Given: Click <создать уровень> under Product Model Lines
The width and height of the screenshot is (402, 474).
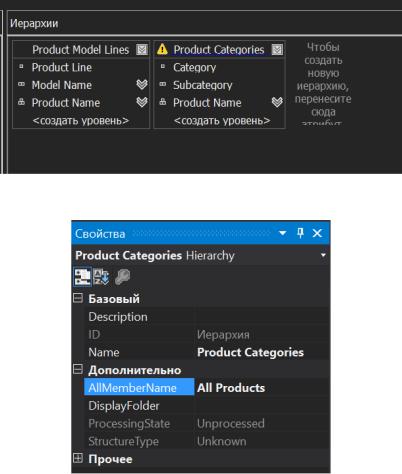Looking at the screenshot, I should tap(81, 120).
